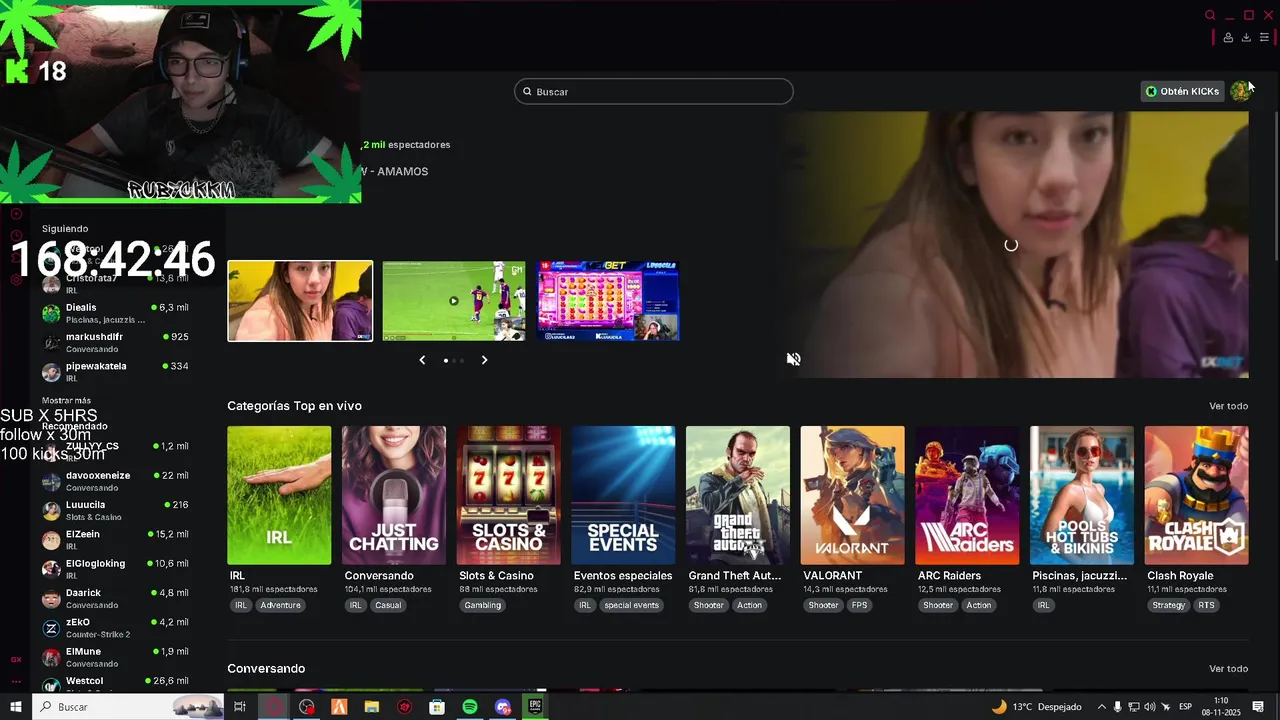Image resolution: width=1280 pixels, height=720 pixels.
Task: Click the Casual tag under Conversando
Action: coord(388,605)
